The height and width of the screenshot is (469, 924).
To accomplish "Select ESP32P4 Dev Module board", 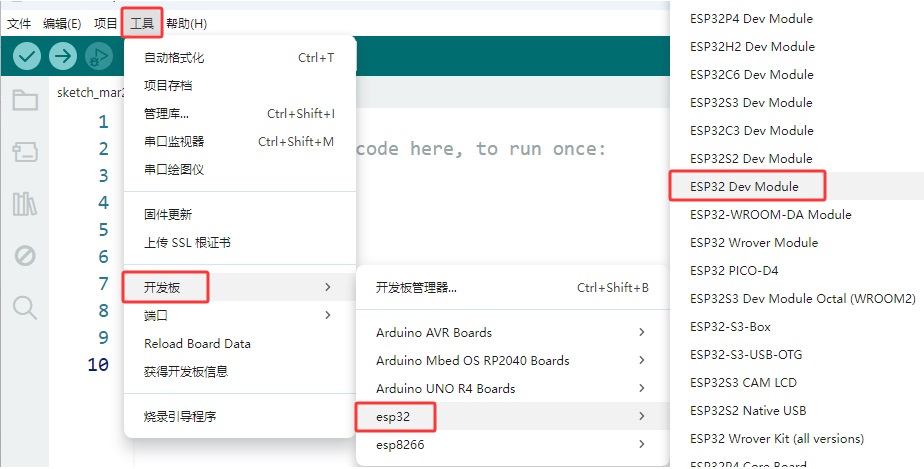I will [797, 19].
